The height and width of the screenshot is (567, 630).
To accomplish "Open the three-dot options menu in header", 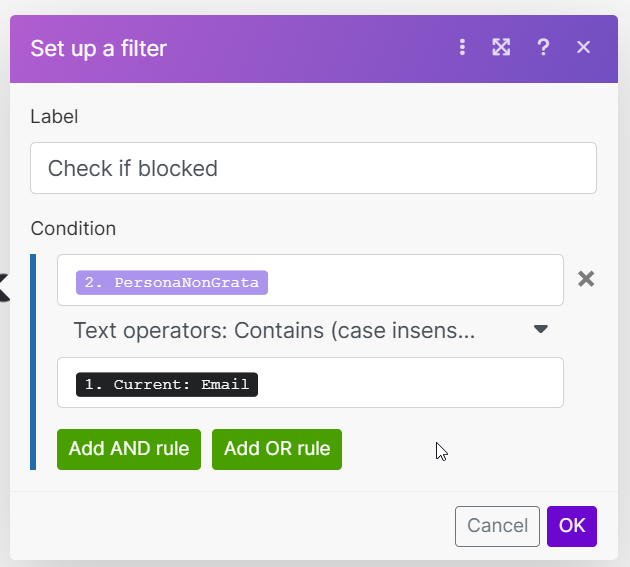I will (x=462, y=47).
